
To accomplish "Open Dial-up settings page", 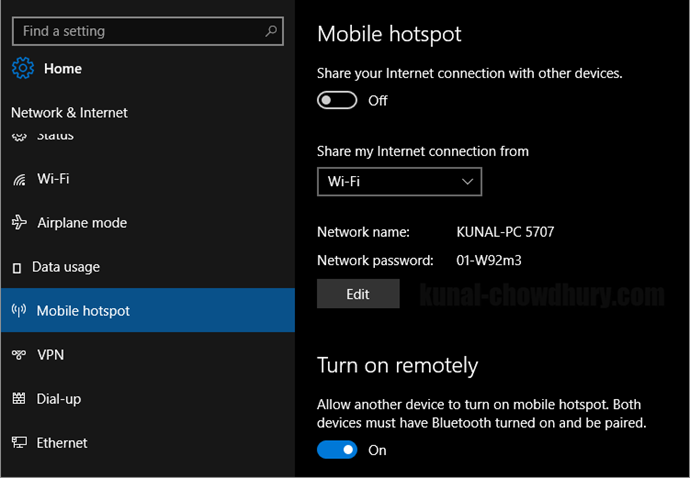I will pos(148,398).
